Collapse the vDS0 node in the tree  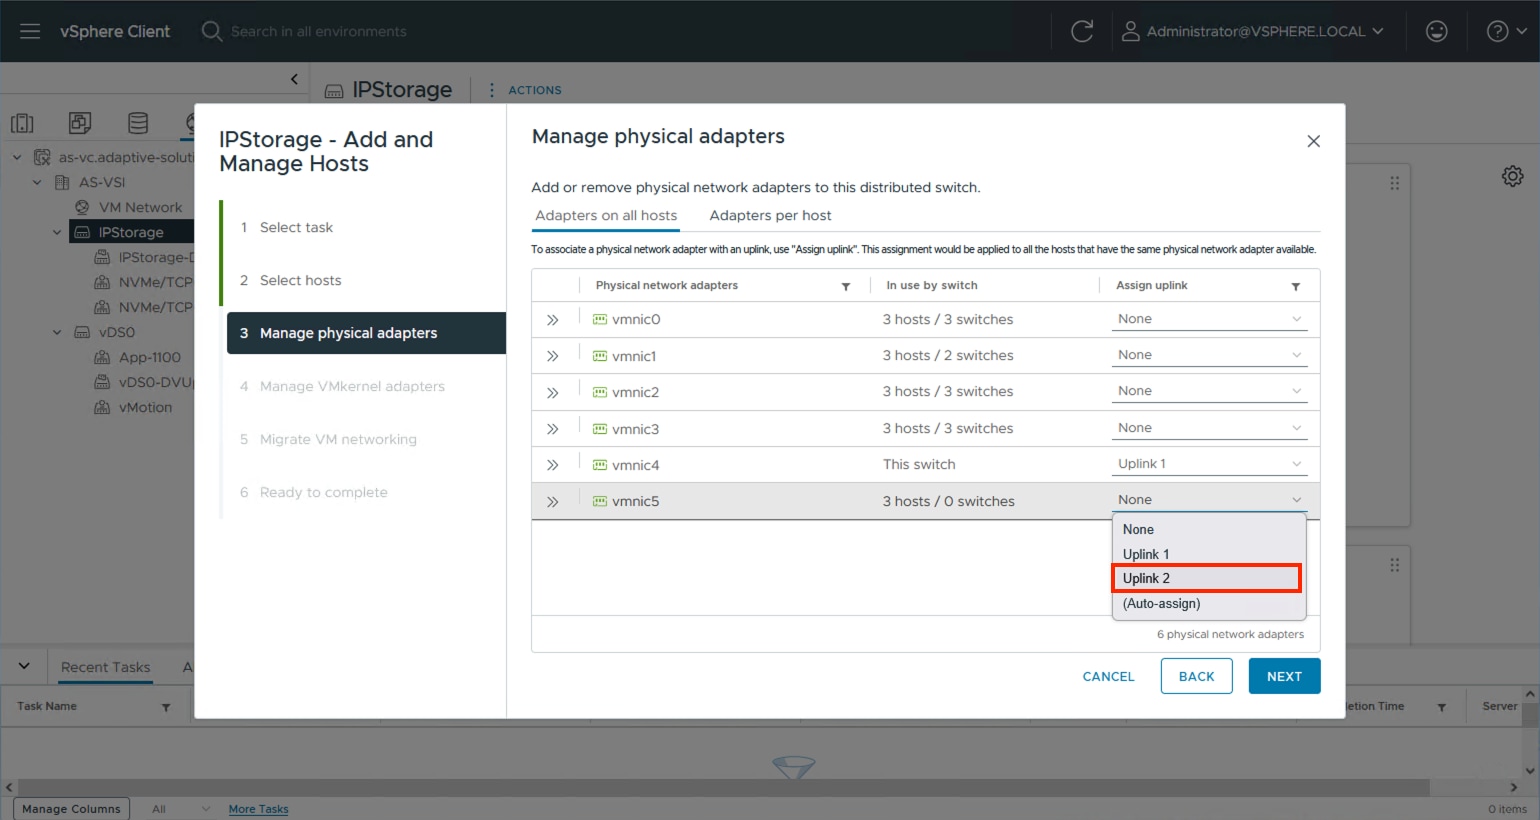pos(57,332)
